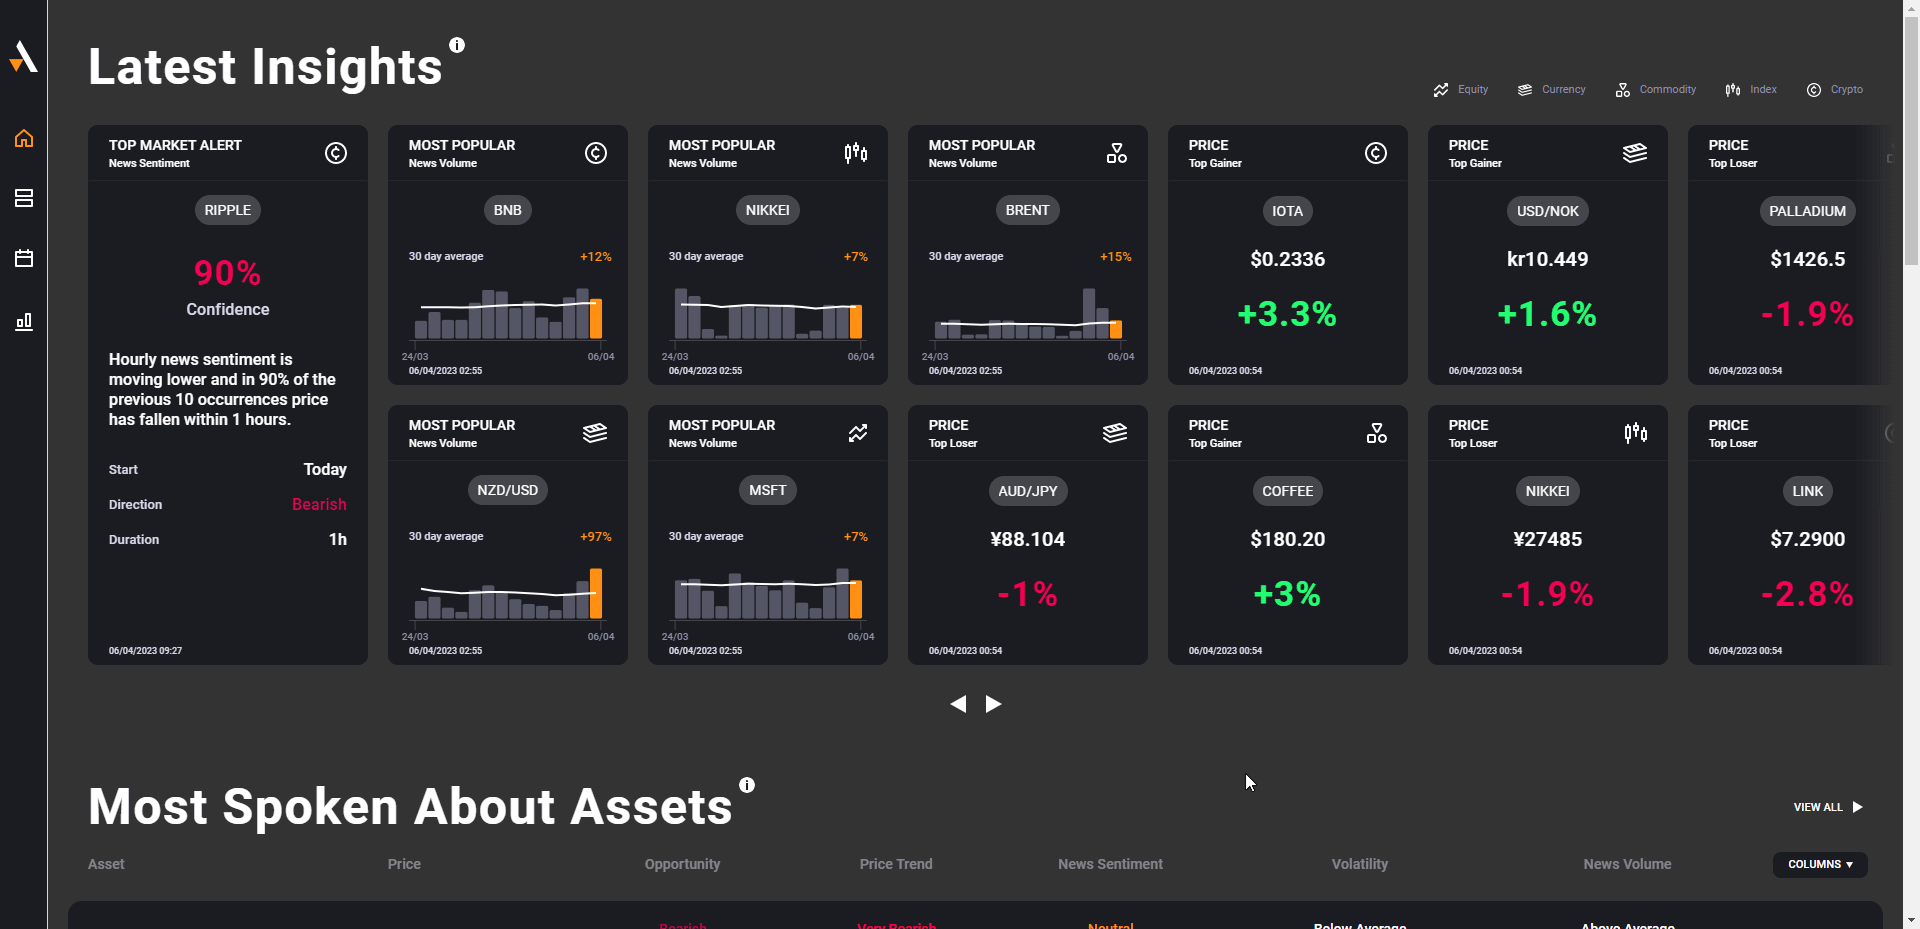Open the COLUMNS dropdown

point(1819,864)
